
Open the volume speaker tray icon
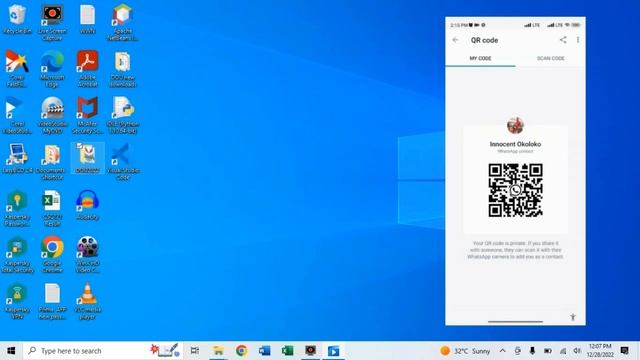coord(577,351)
